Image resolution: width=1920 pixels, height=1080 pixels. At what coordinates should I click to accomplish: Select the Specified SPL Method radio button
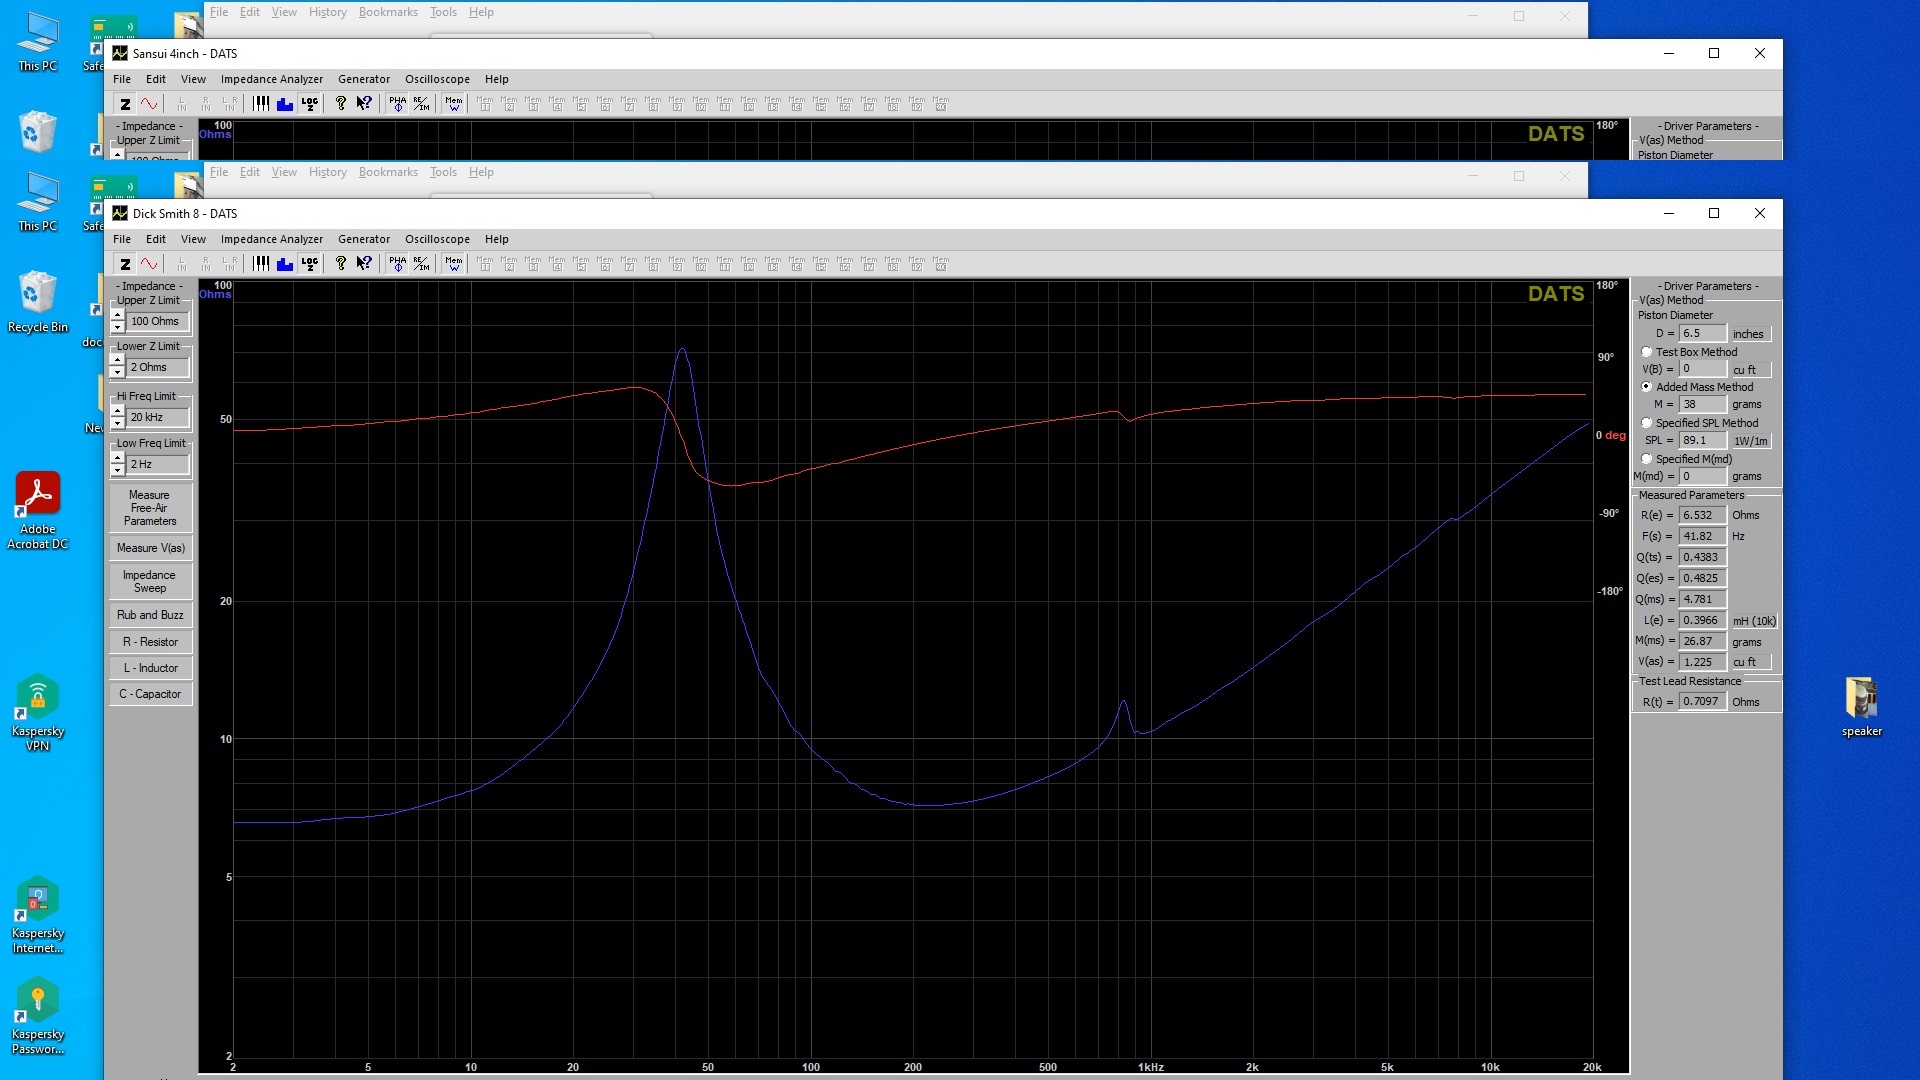click(1646, 423)
